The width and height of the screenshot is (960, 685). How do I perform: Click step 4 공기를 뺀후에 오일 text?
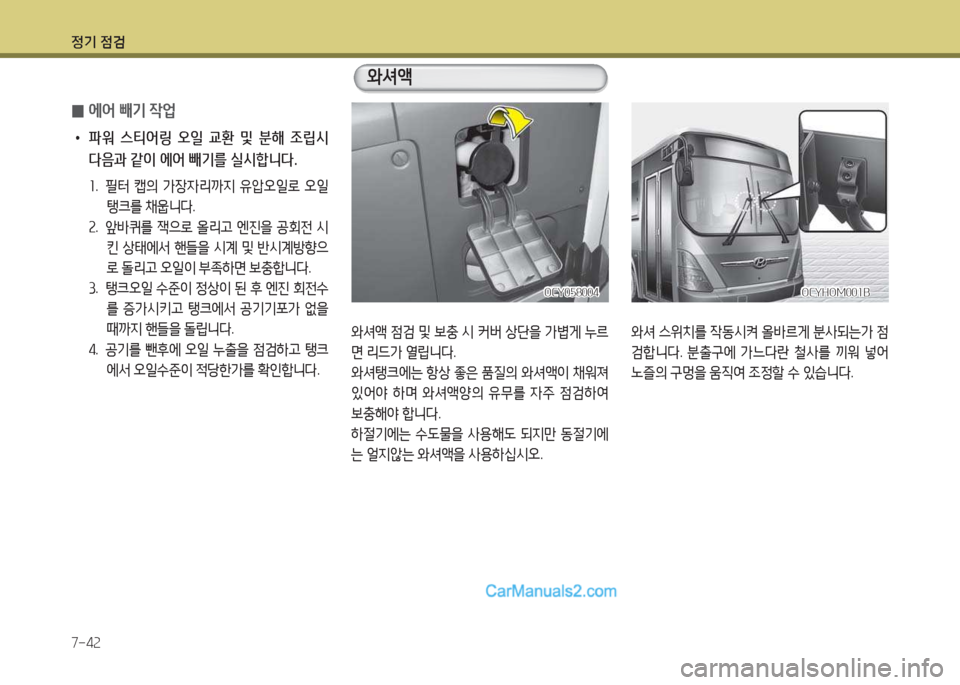(x=208, y=360)
